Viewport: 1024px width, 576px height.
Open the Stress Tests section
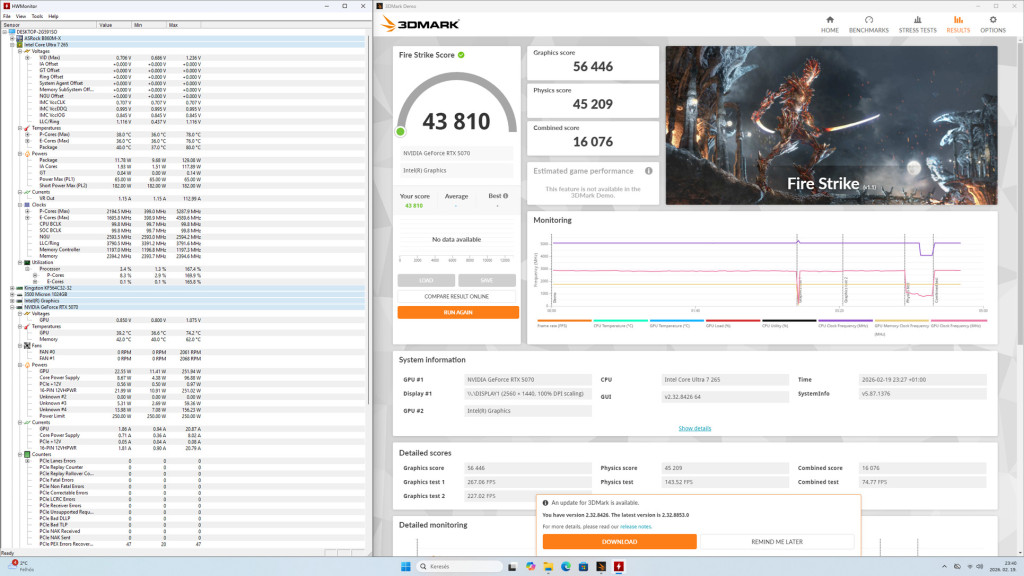[x=917, y=24]
